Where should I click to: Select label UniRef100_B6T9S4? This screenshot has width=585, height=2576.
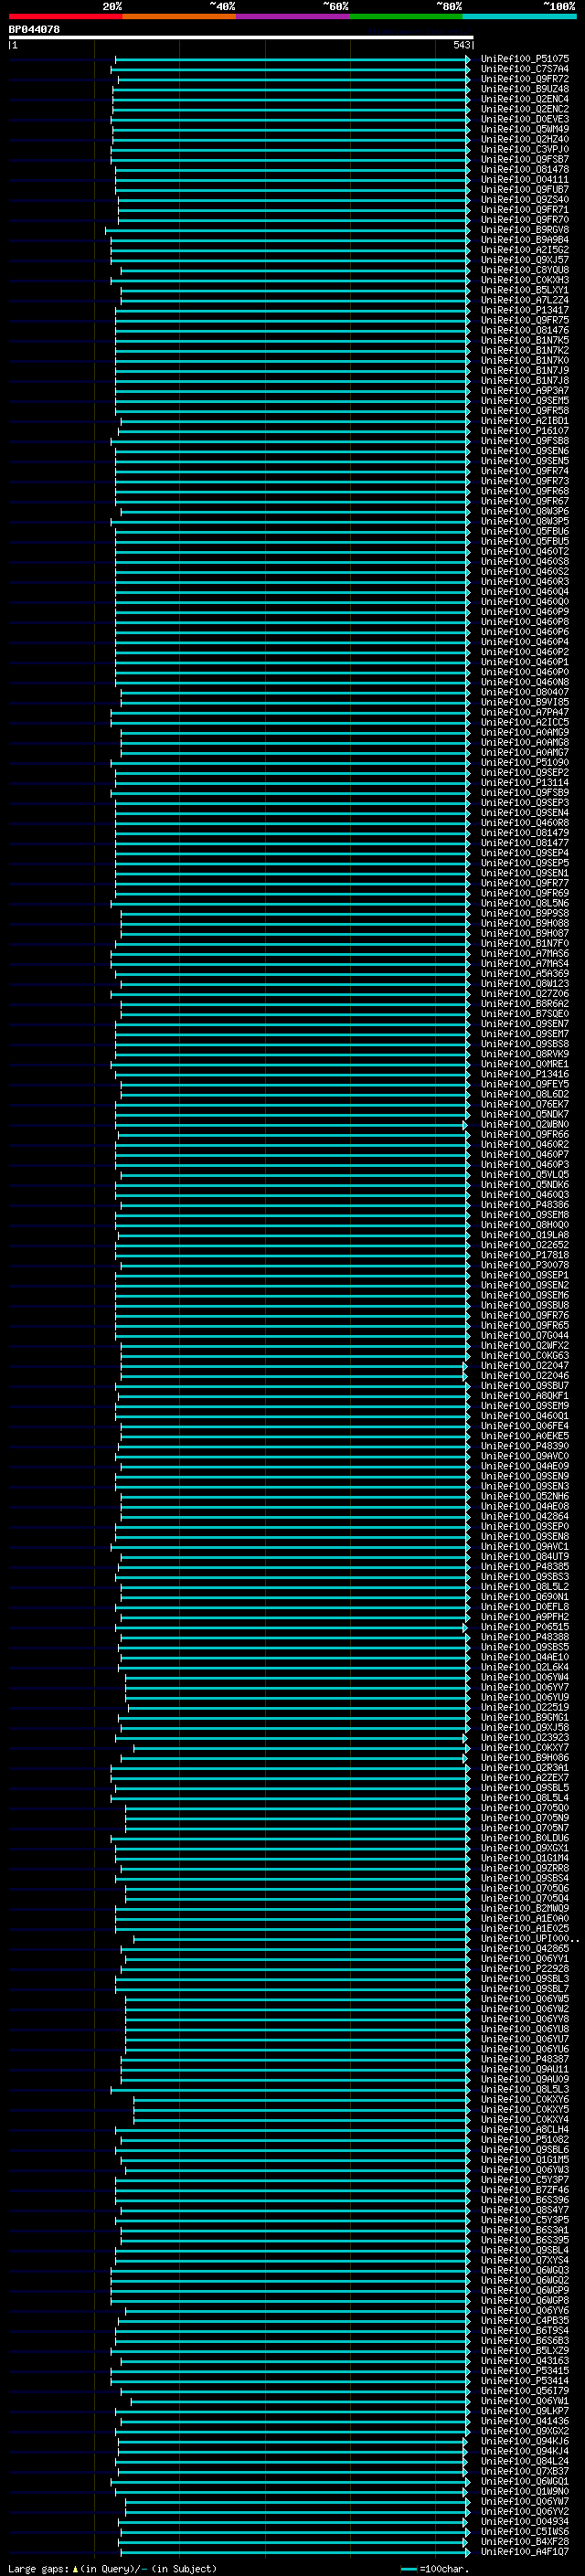pos(524,2330)
